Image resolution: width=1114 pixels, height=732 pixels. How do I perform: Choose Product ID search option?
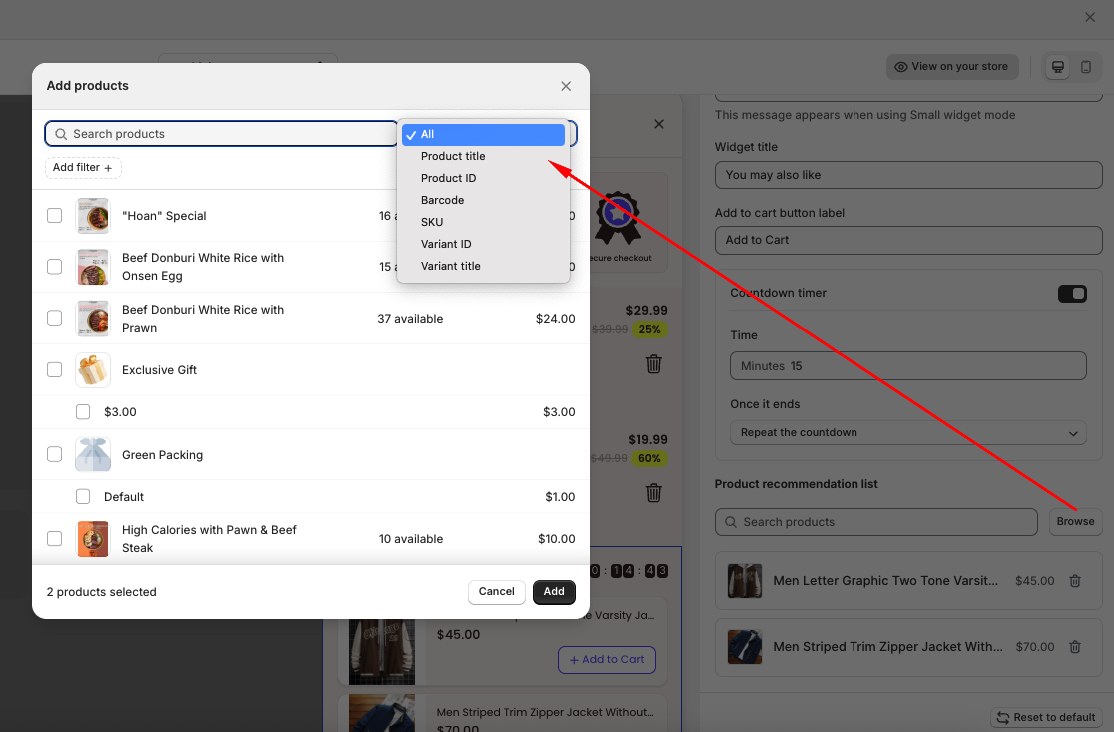point(483,178)
